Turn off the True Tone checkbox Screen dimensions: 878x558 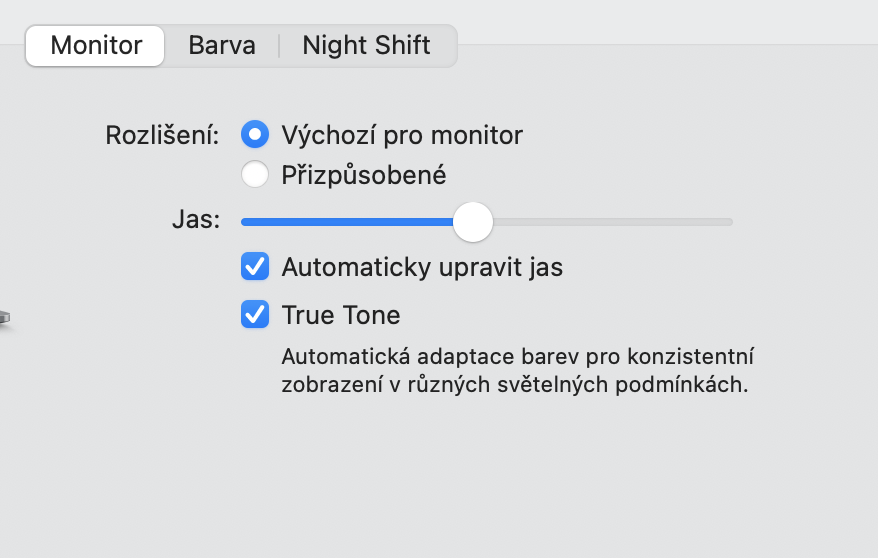tap(255, 315)
